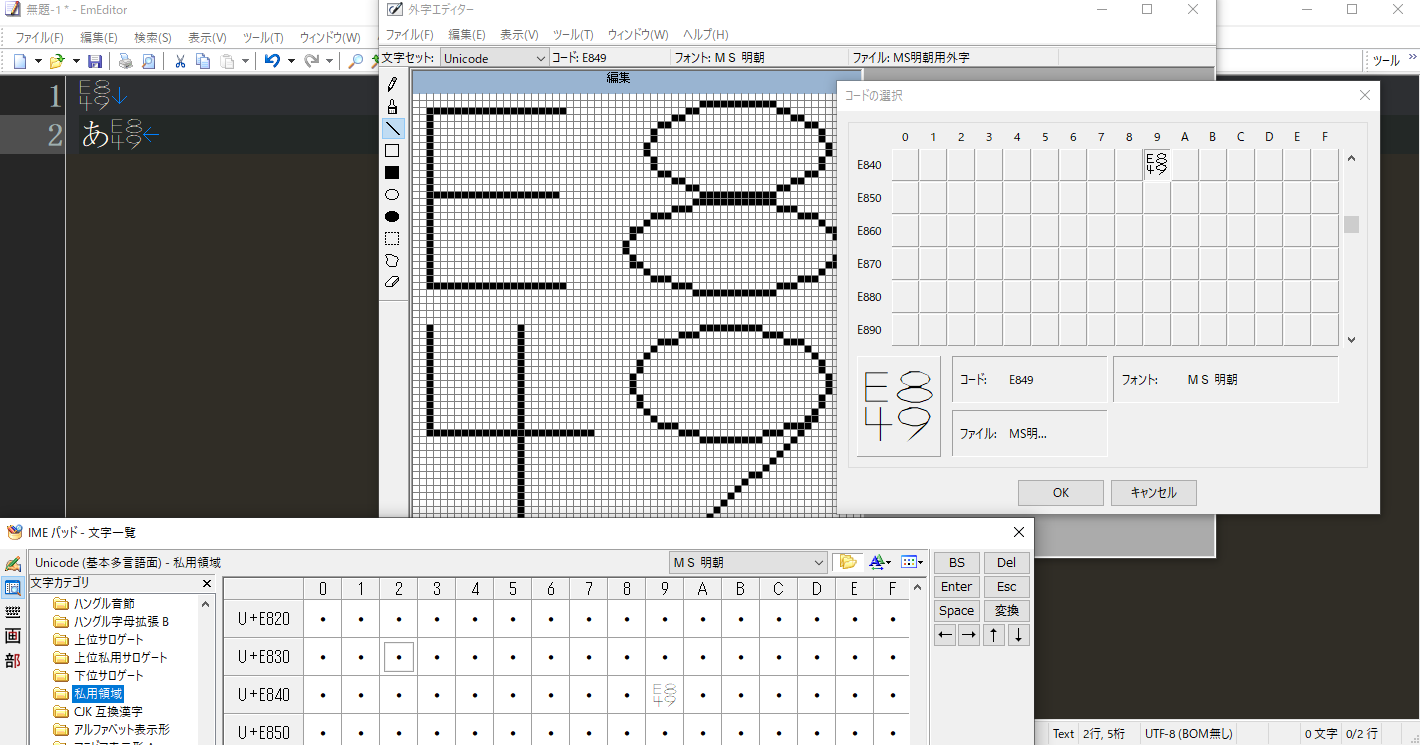Close the 文字カテゴリ pane
1420x745 pixels.
tap(207, 583)
